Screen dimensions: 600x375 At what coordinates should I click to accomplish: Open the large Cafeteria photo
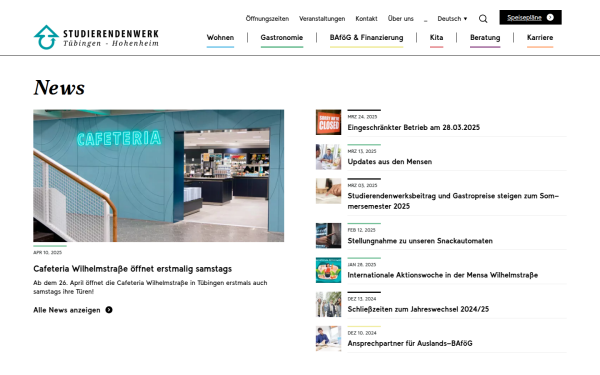pos(159,176)
